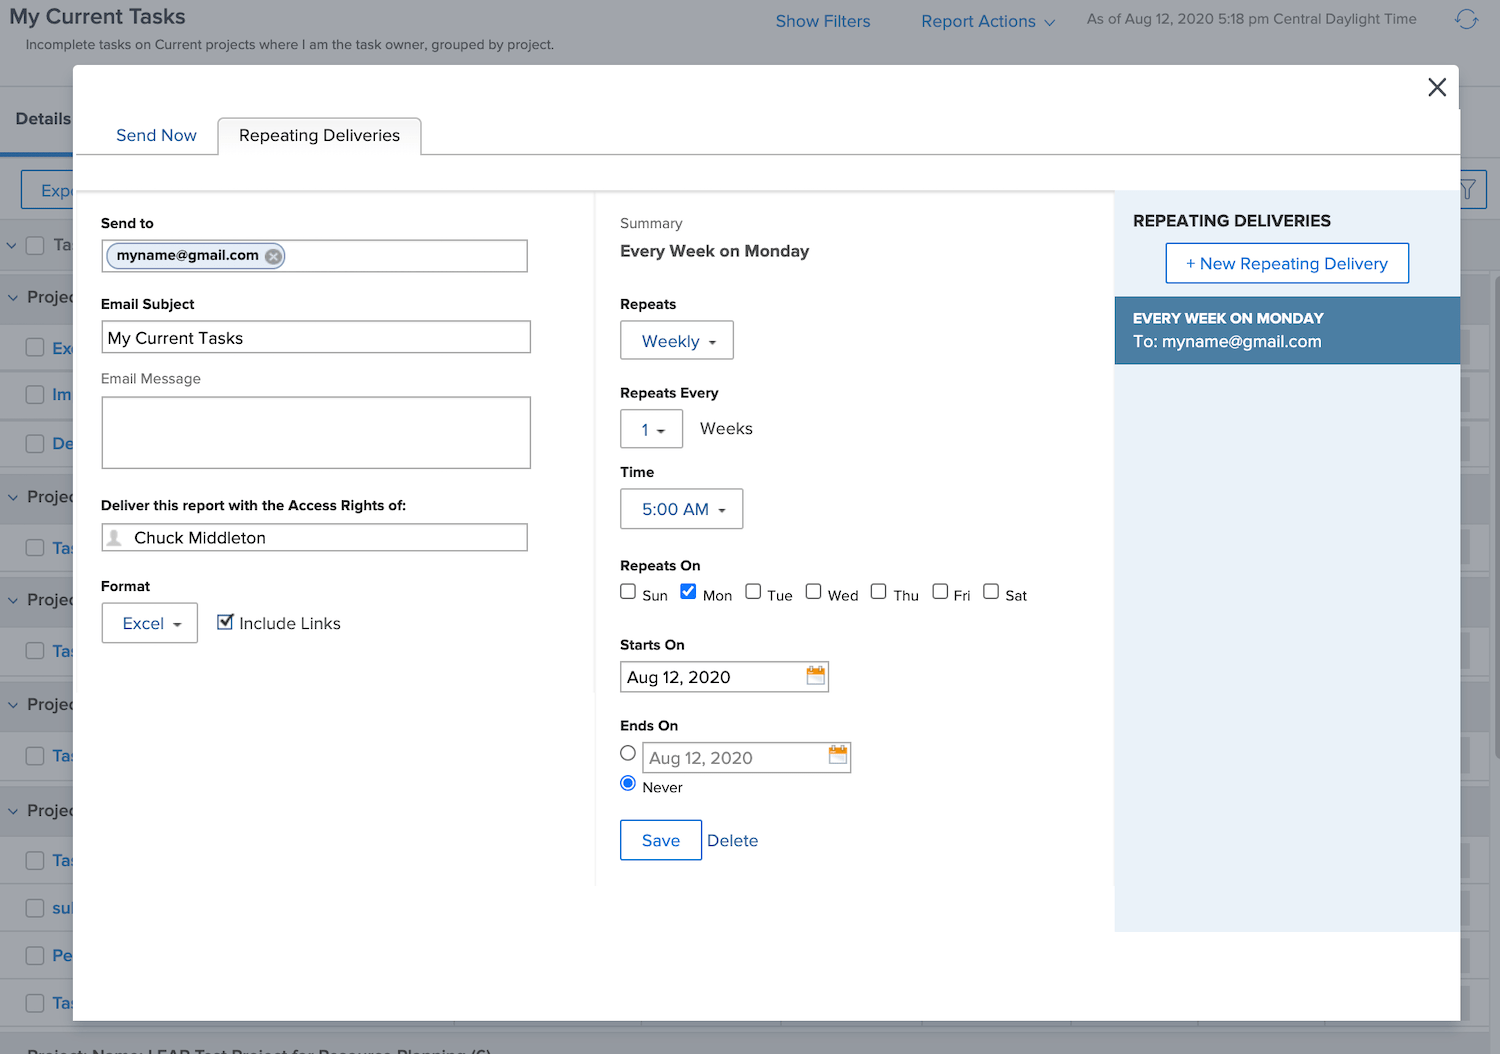Click the chevron next to Report Actions
The width and height of the screenshot is (1500, 1054).
pos(1049,21)
